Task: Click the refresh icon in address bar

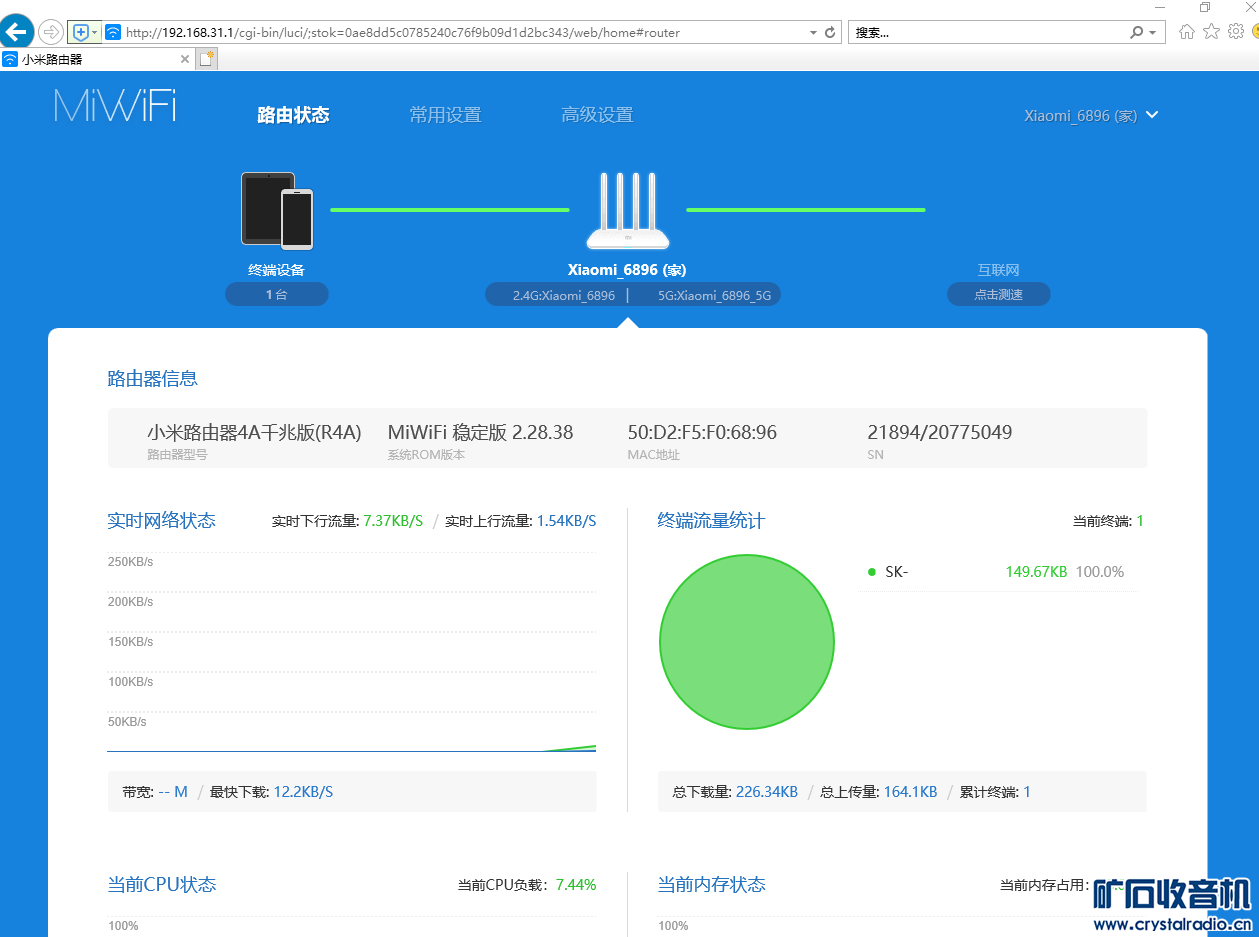Action: click(x=830, y=32)
